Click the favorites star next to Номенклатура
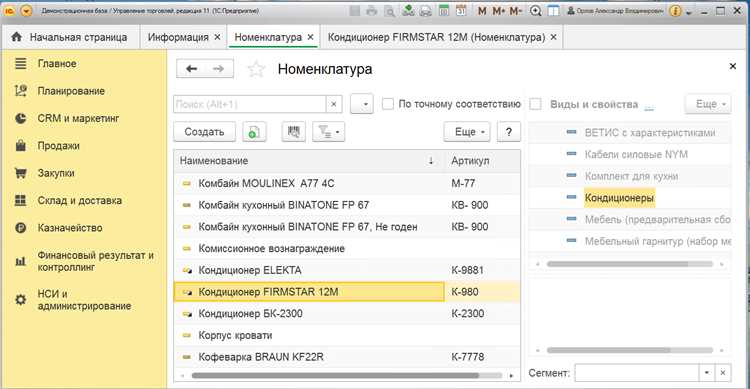The image size is (750, 389). point(256,69)
